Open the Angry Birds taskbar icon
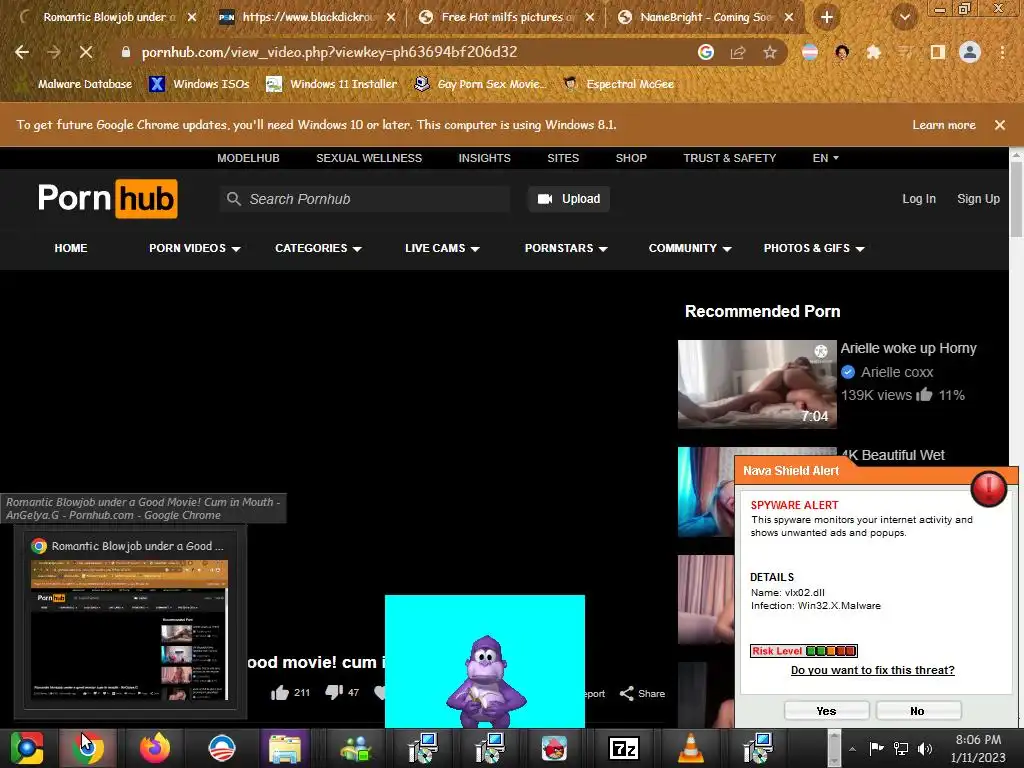The image size is (1024, 768). click(x=554, y=748)
